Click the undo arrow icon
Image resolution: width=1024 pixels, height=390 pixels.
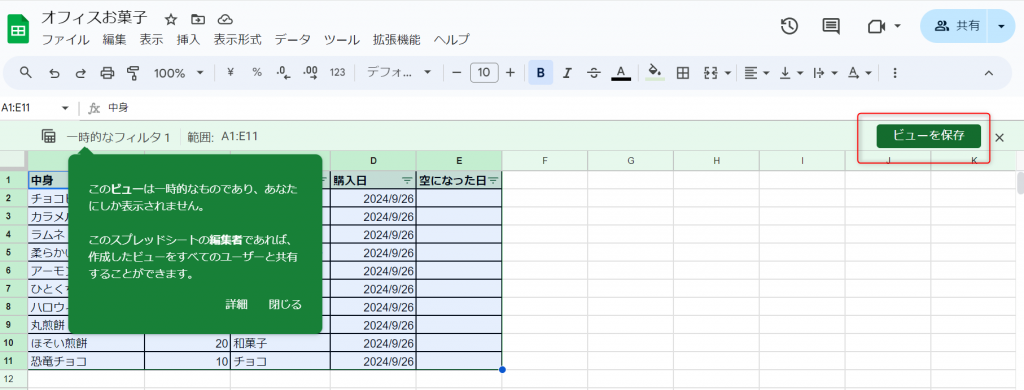[x=55, y=73]
